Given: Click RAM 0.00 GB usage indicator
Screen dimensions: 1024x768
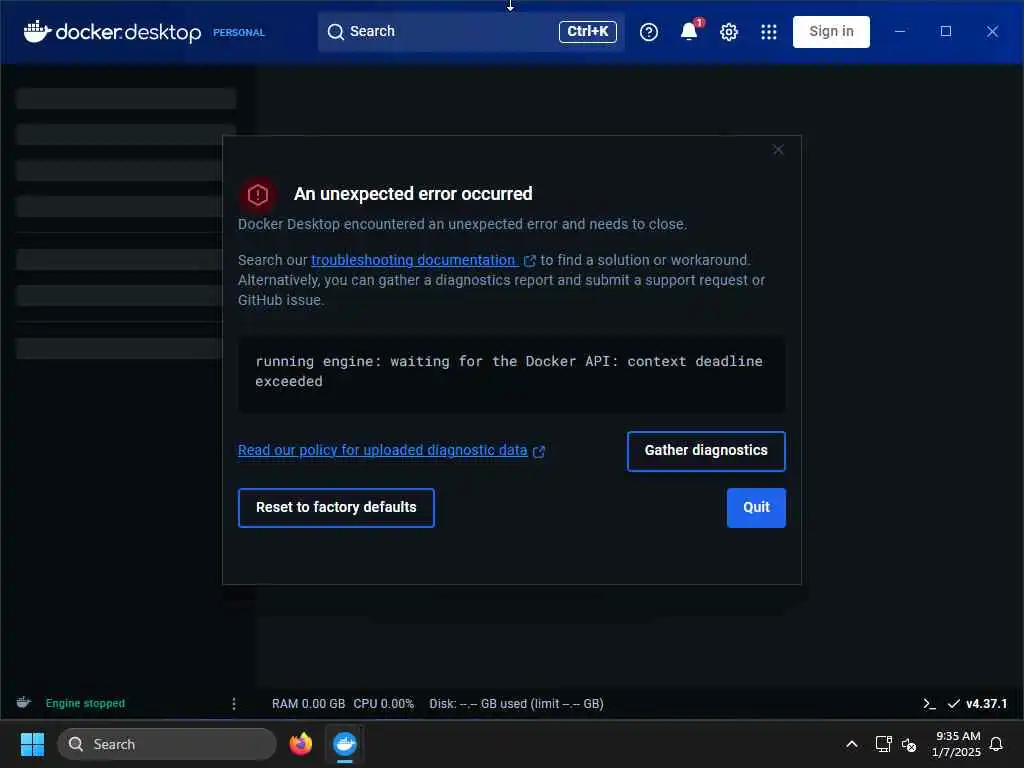Looking at the screenshot, I should click(x=308, y=703).
